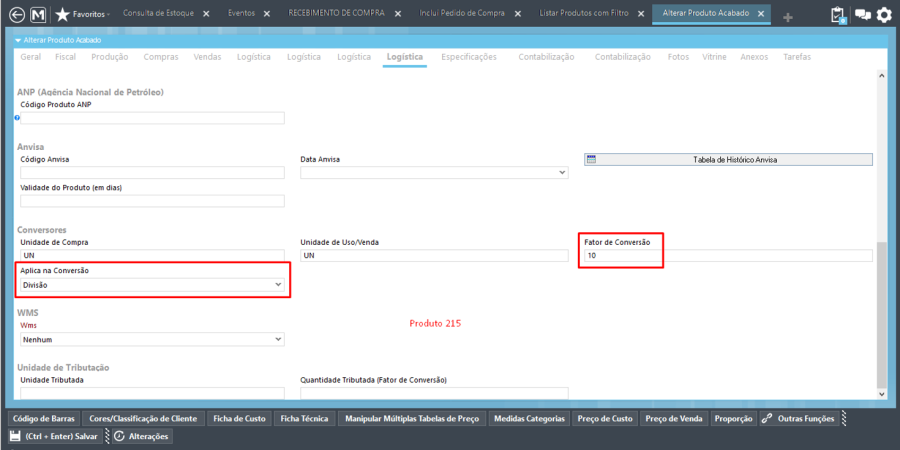Open the Ficha de Custo button
This screenshot has height=450, width=900.
pos(239,418)
